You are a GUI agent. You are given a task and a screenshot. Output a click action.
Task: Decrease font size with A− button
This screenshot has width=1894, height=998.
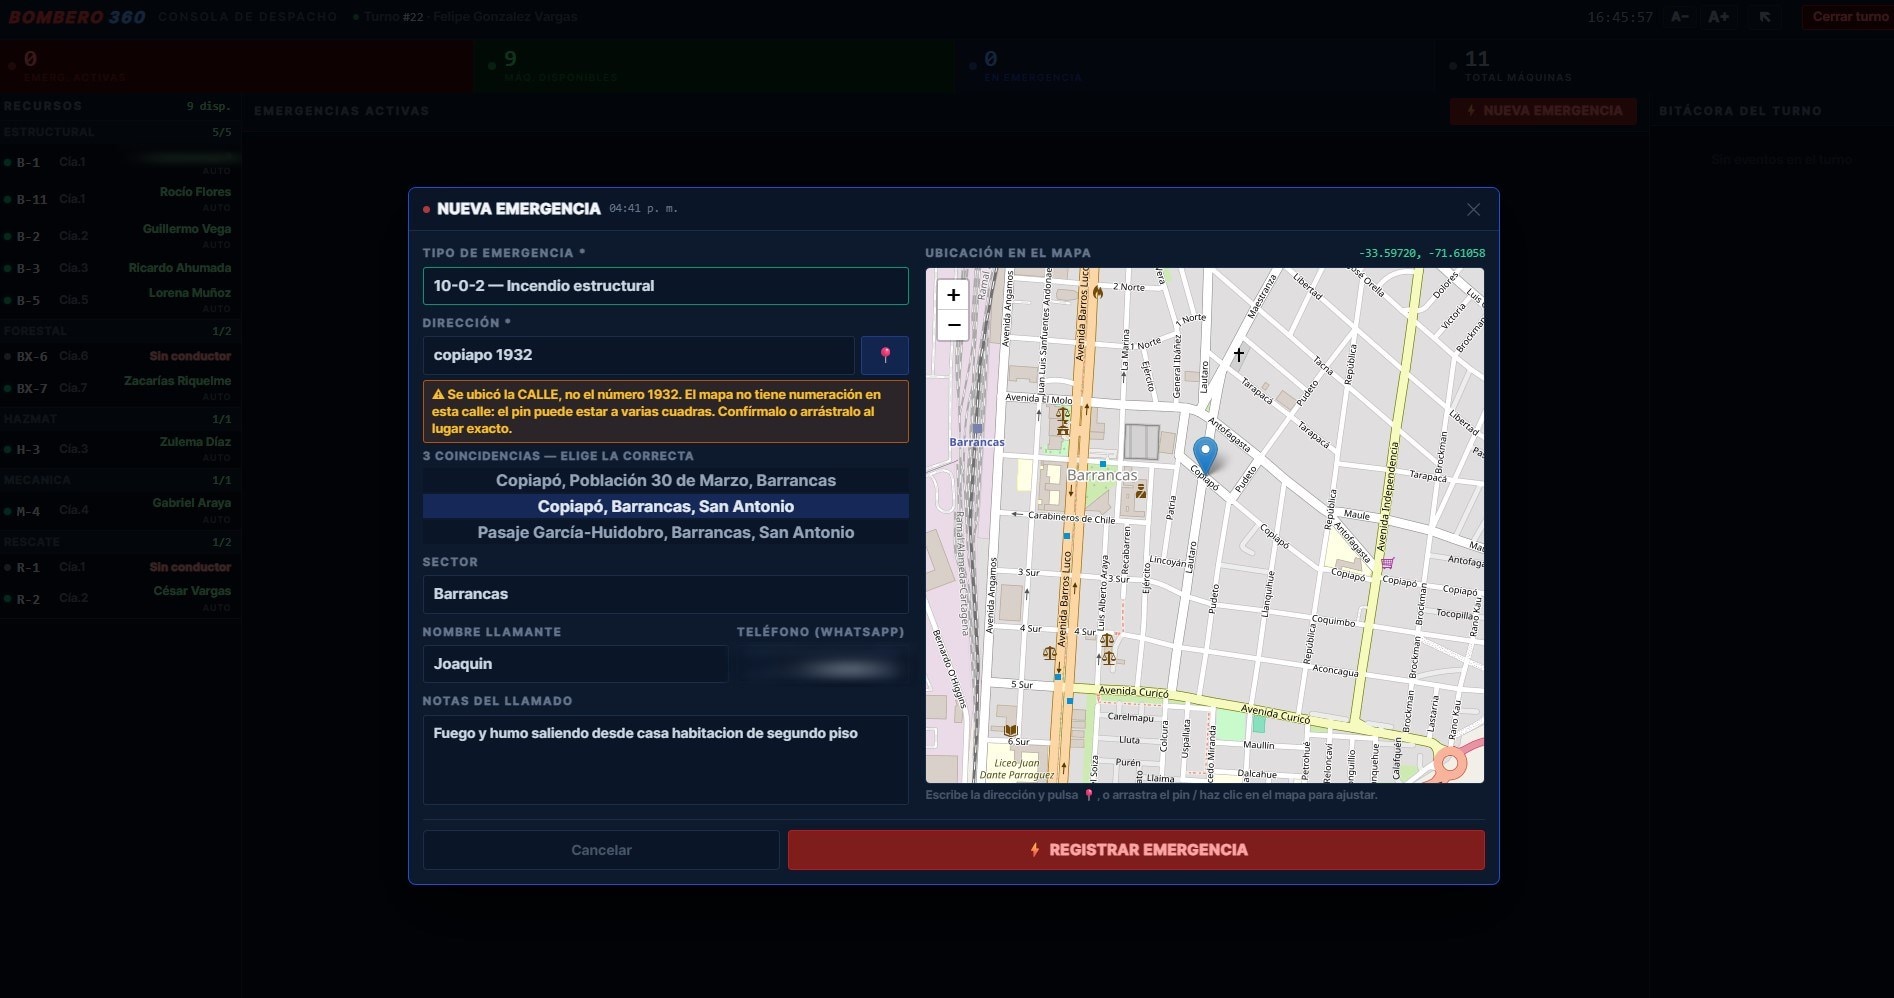click(1680, 17)
